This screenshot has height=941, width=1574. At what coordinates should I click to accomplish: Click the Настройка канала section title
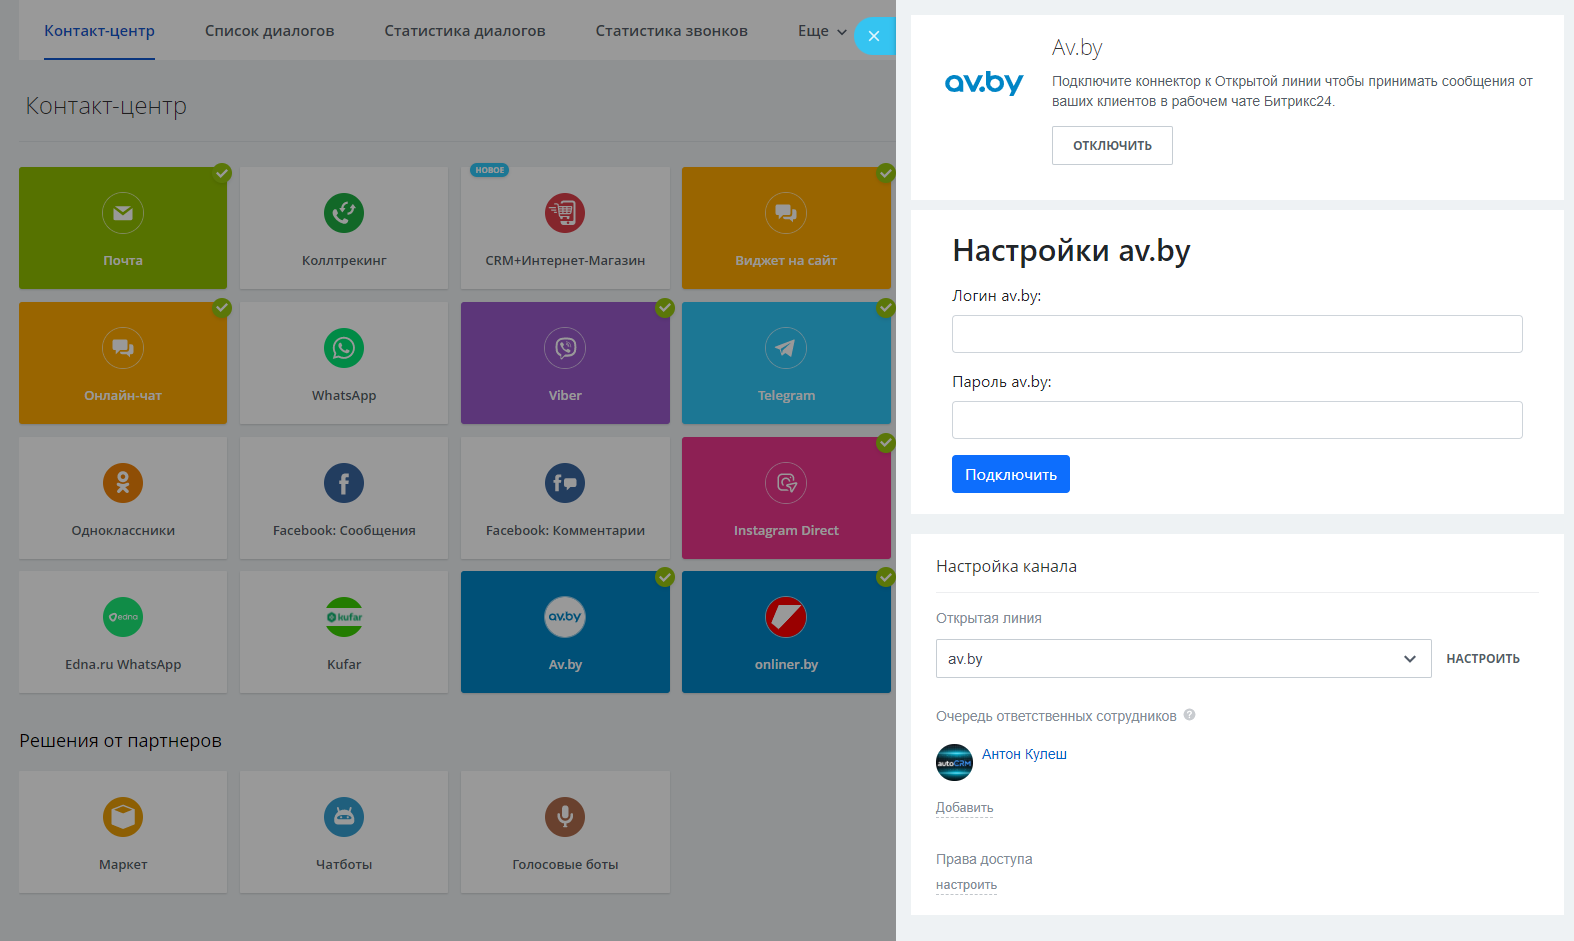click(x=1006, y=567)
